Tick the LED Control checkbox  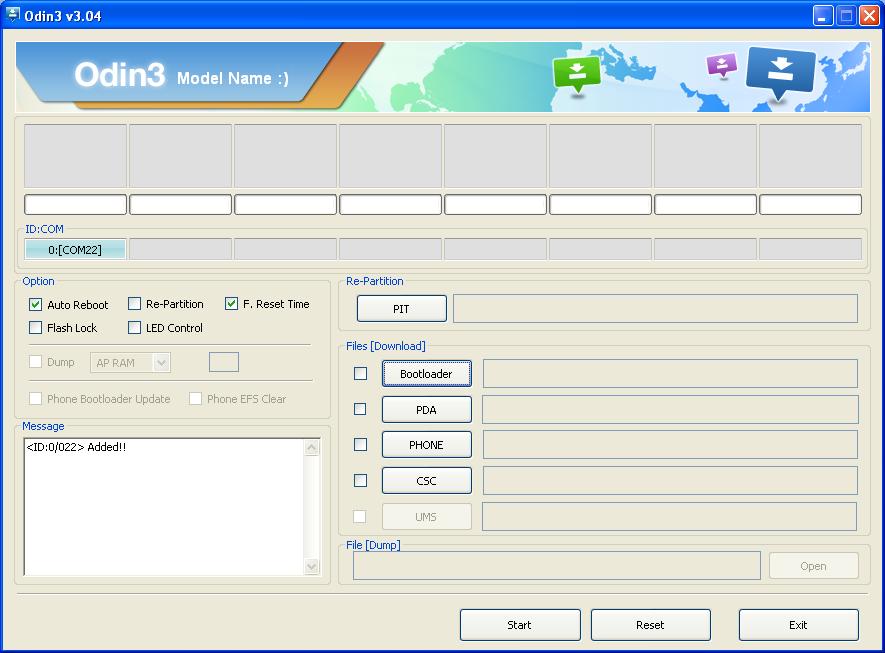(134, 328)
